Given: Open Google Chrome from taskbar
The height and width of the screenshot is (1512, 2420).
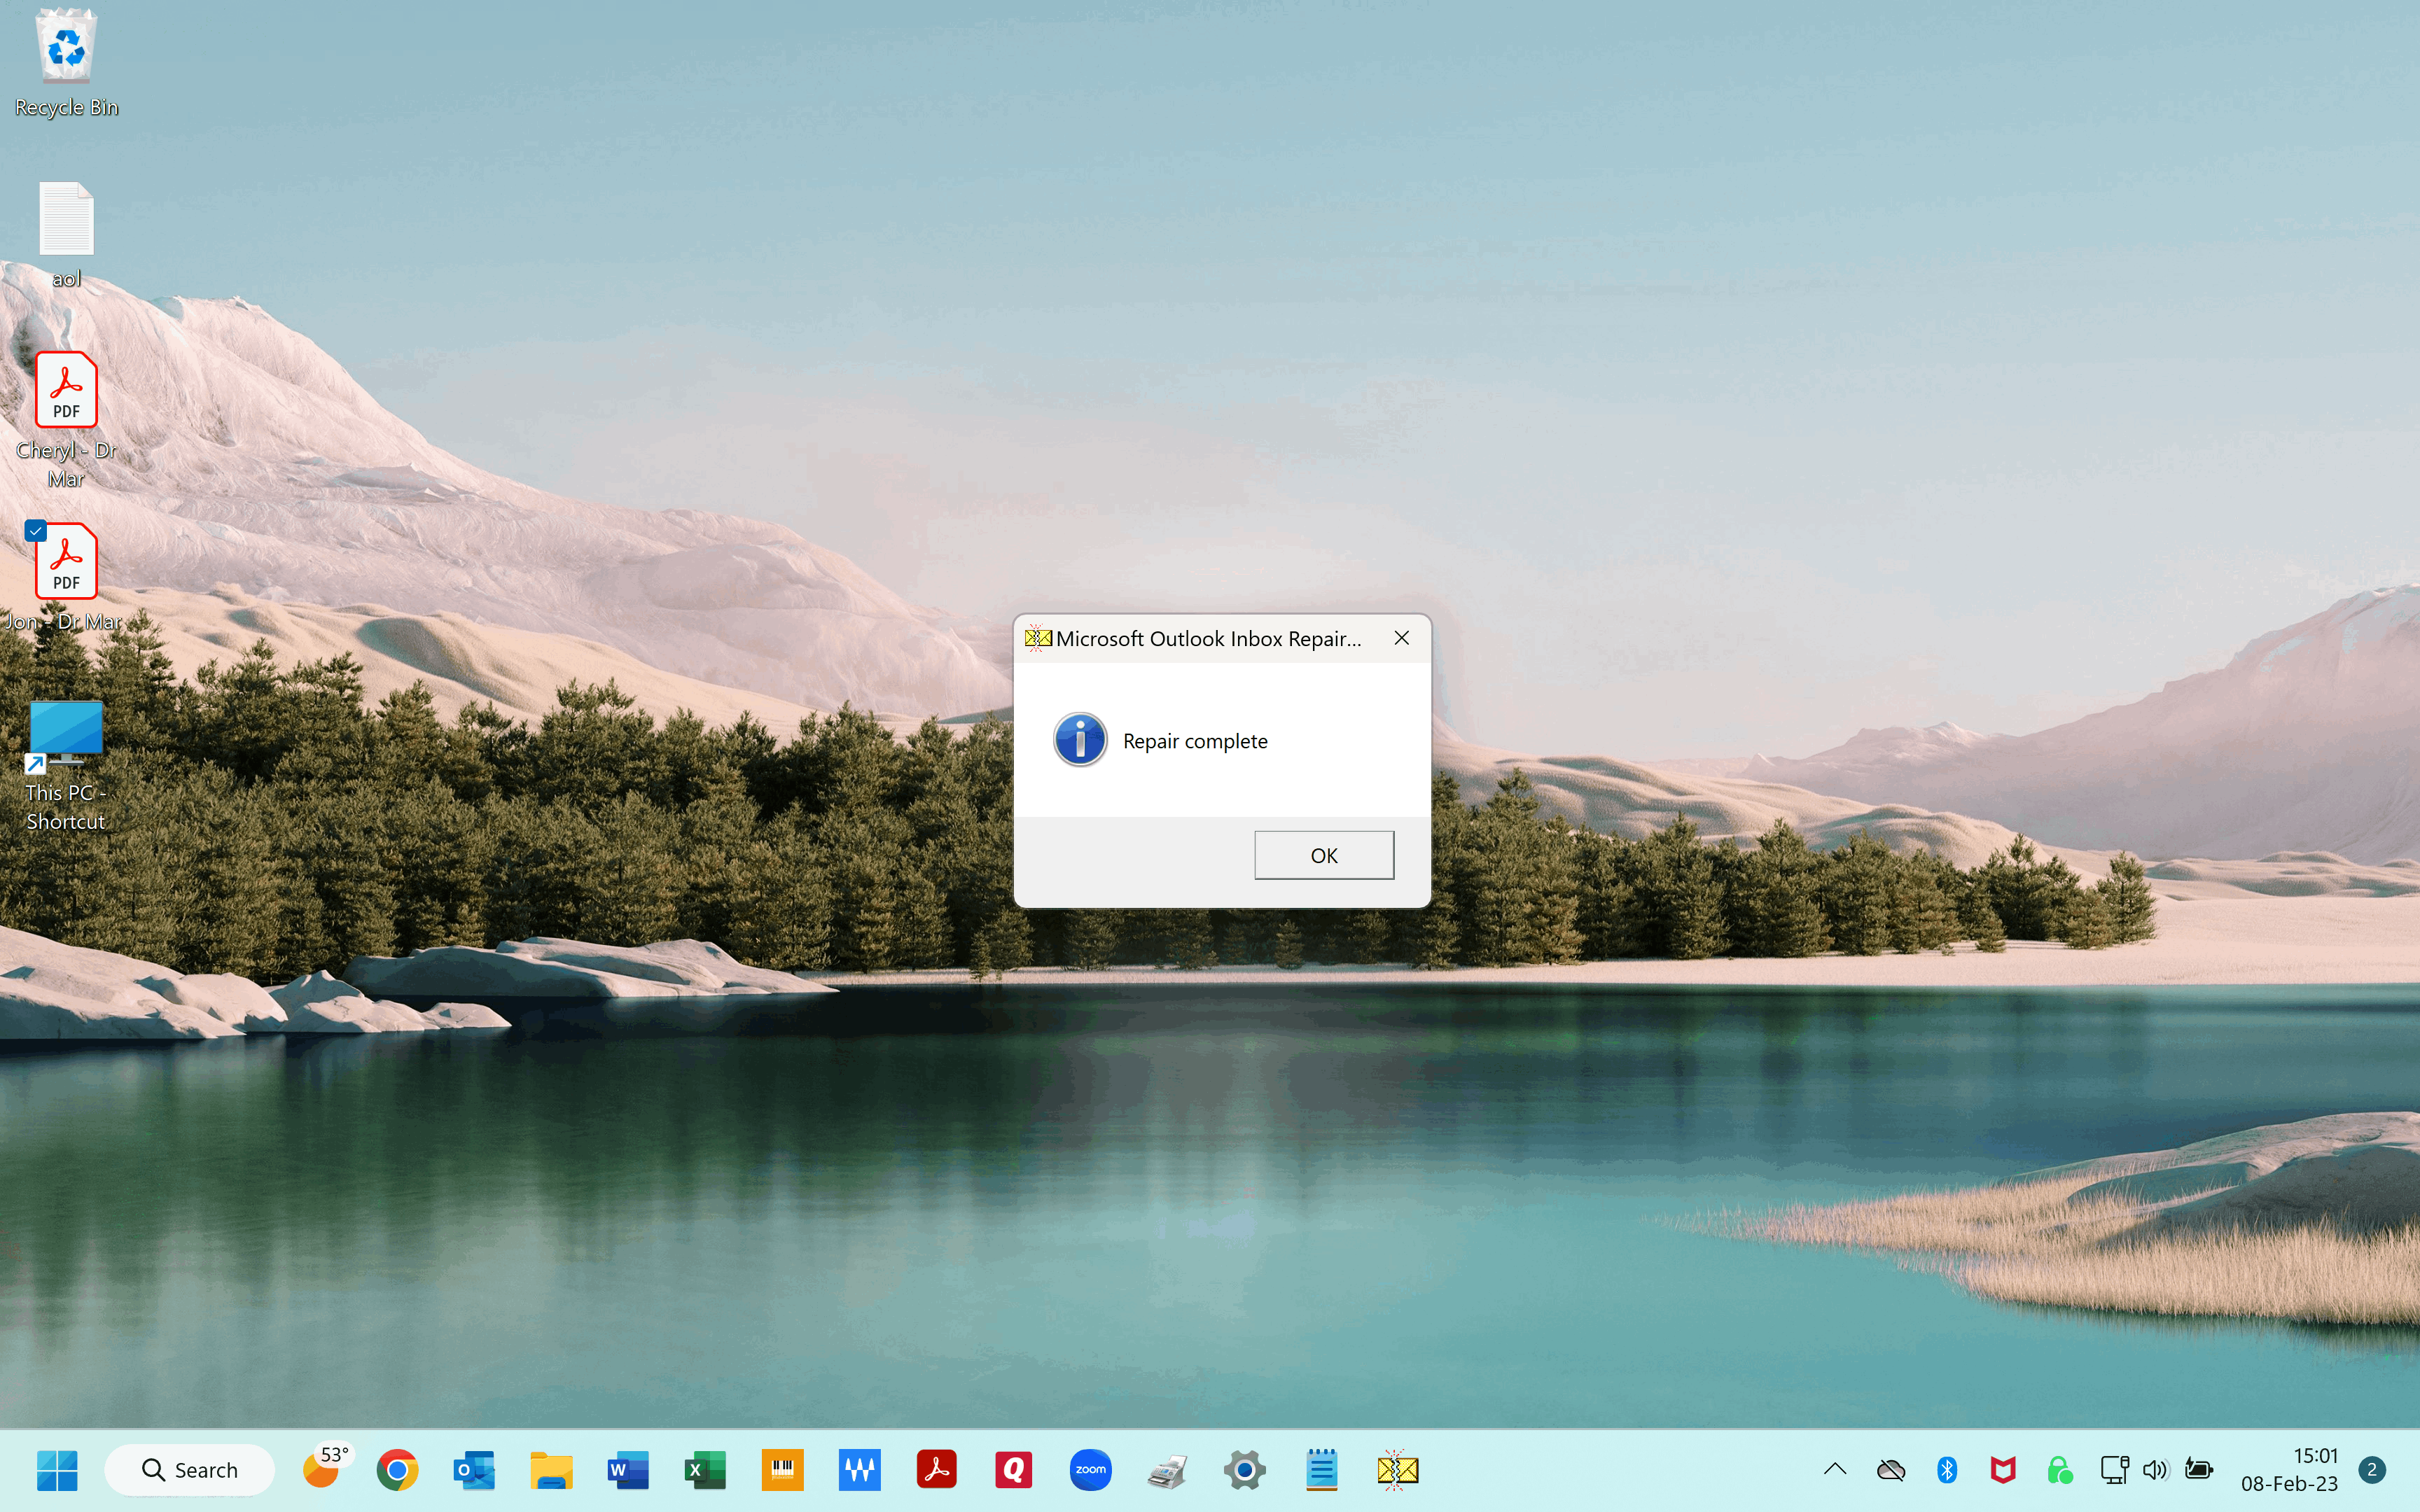Looking at the screenshot, I should coord(397,1469).
